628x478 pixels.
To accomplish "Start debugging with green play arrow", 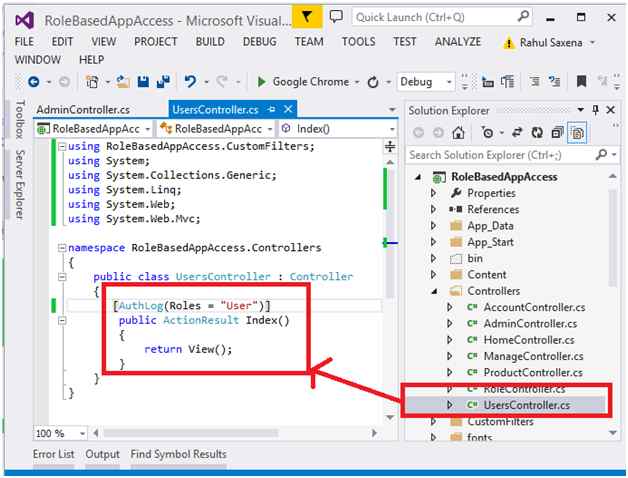I will pos(262,82).
